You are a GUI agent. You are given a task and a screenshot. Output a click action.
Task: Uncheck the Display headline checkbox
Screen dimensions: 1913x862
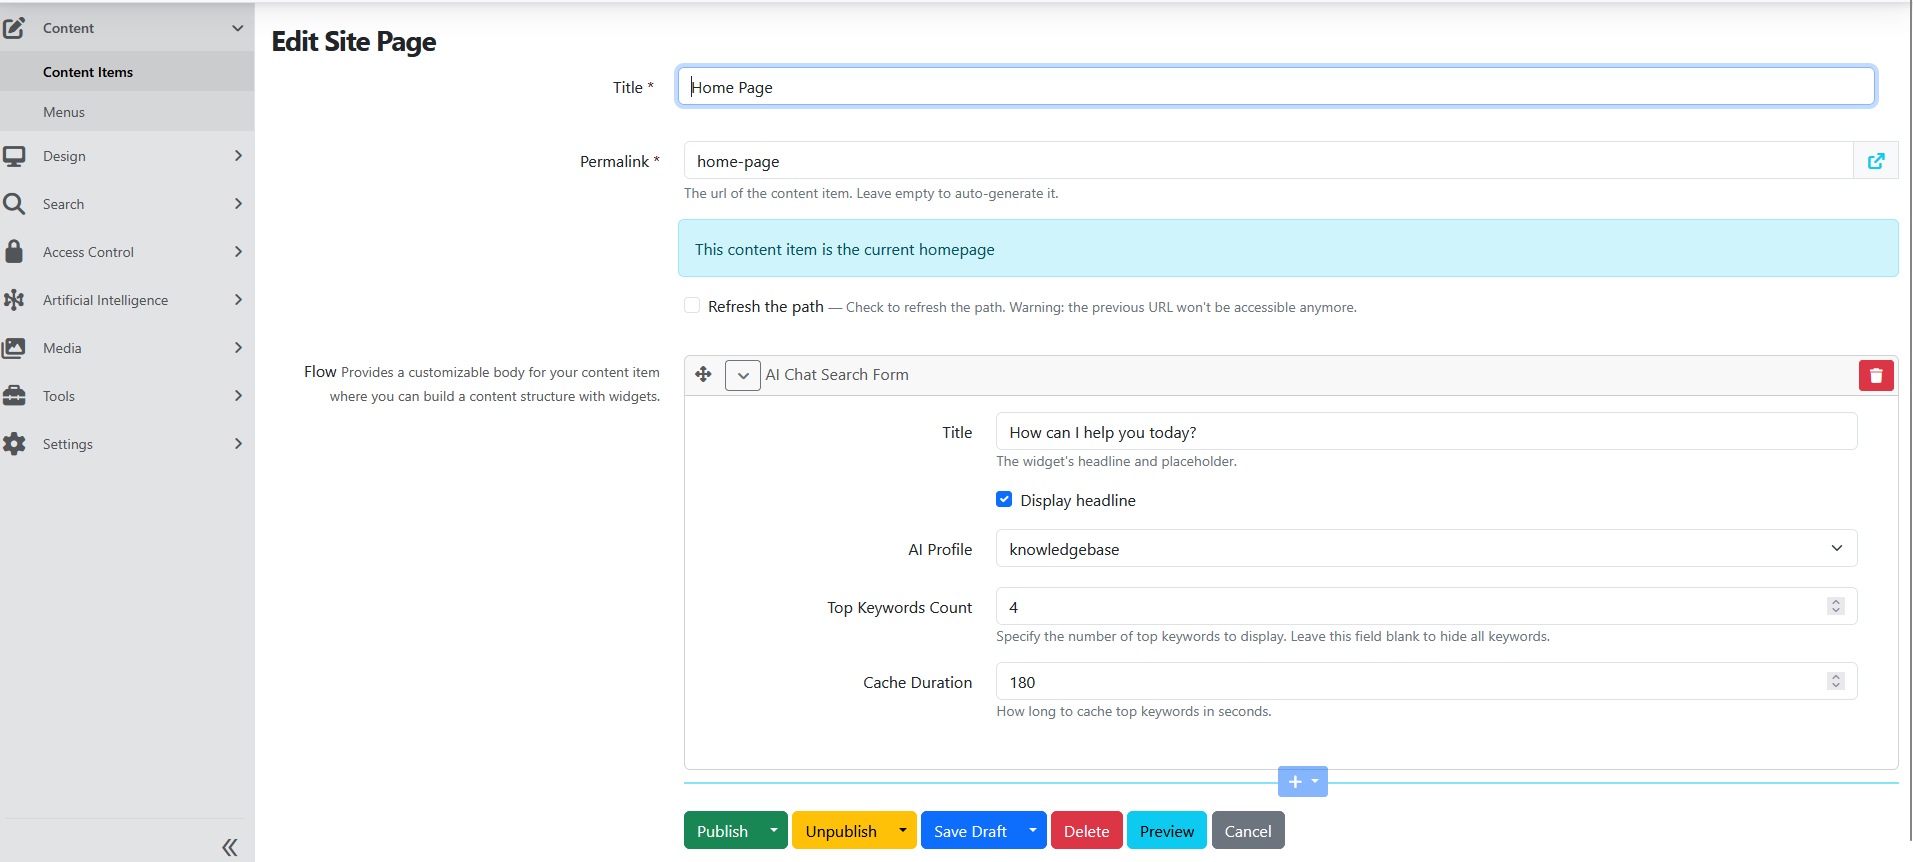pos(1004,499)
